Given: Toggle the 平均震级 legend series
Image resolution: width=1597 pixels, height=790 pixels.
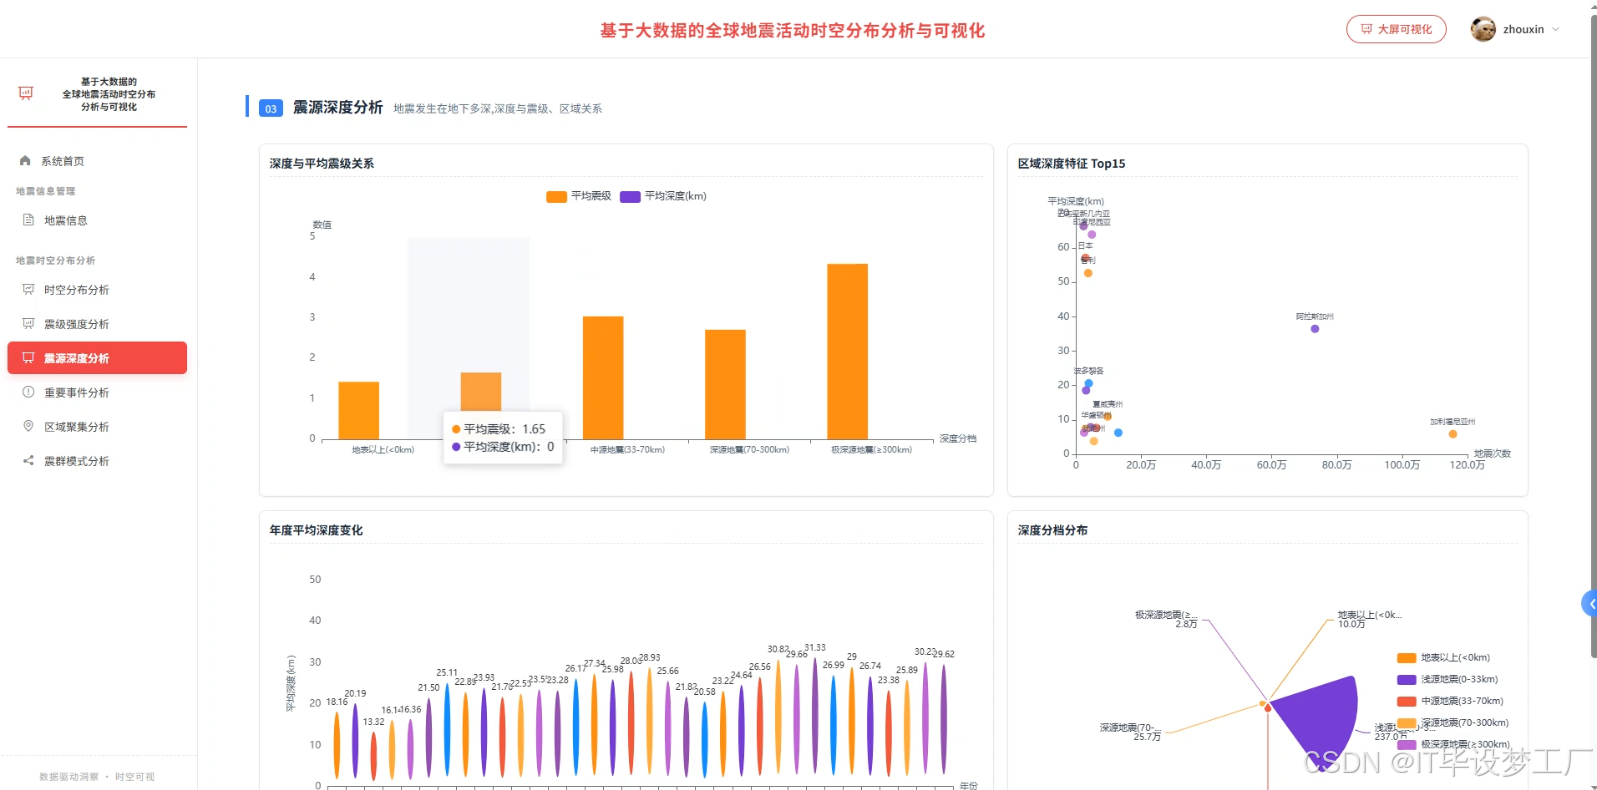Looking at the screenshot, I should 578,196.
